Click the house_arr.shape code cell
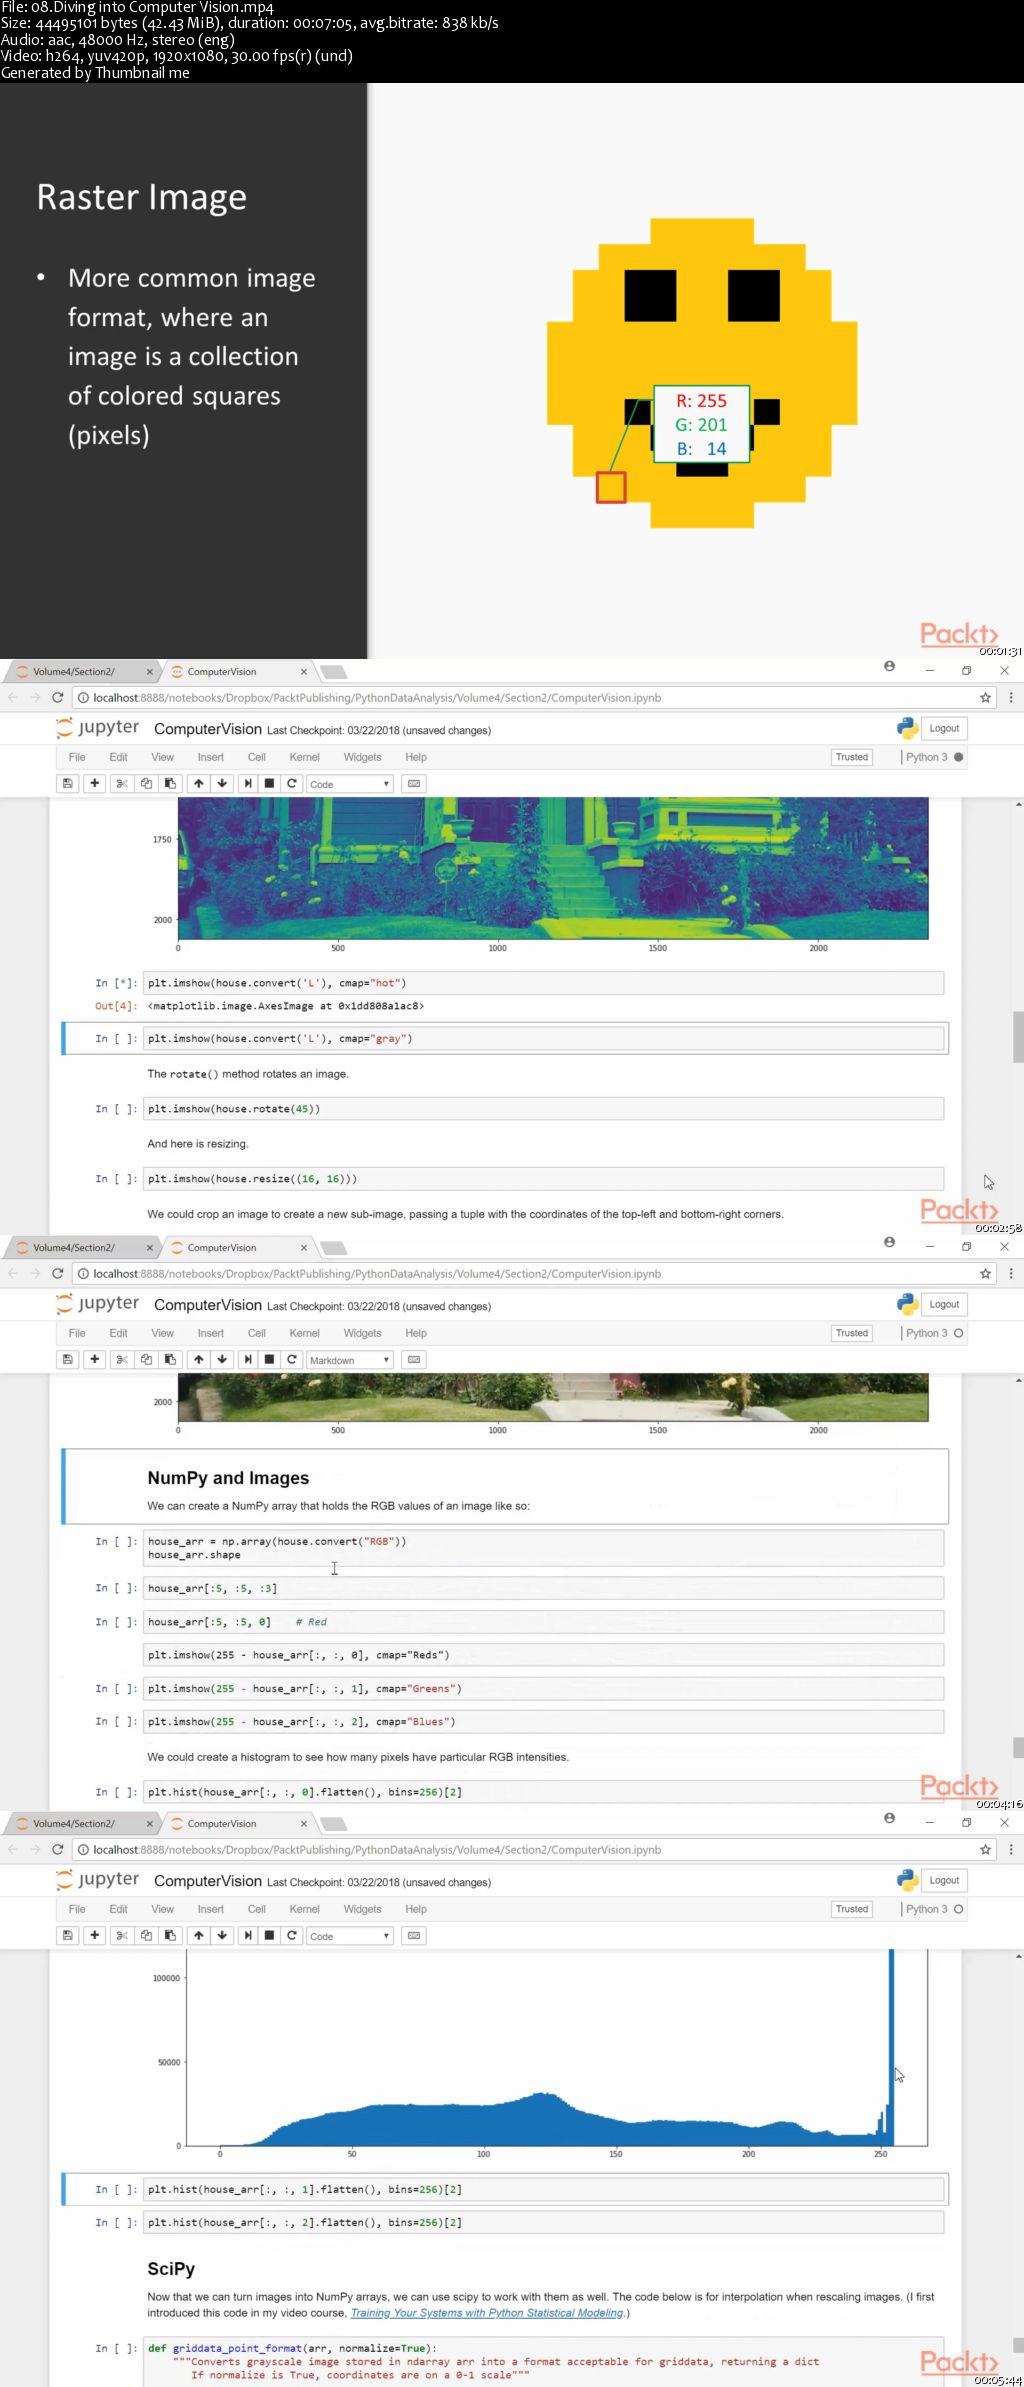 [x=544, y=1548]
